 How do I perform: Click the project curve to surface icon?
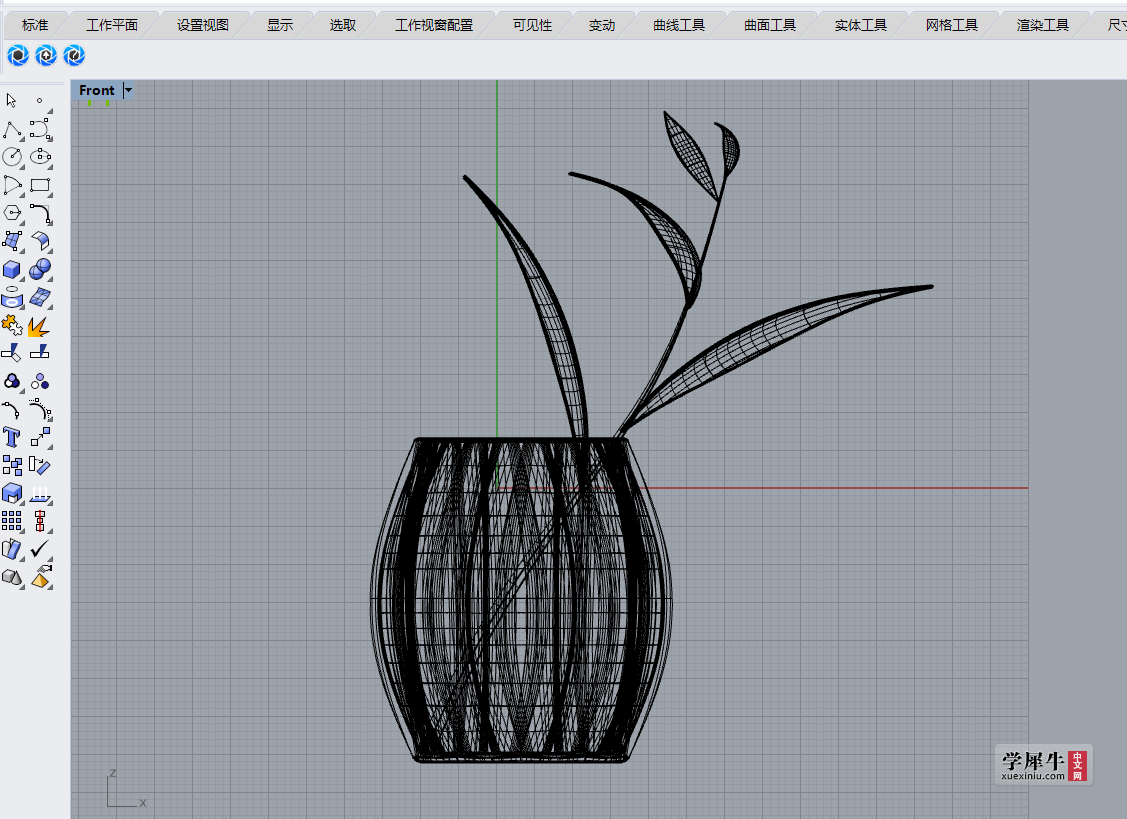[12, 297]
